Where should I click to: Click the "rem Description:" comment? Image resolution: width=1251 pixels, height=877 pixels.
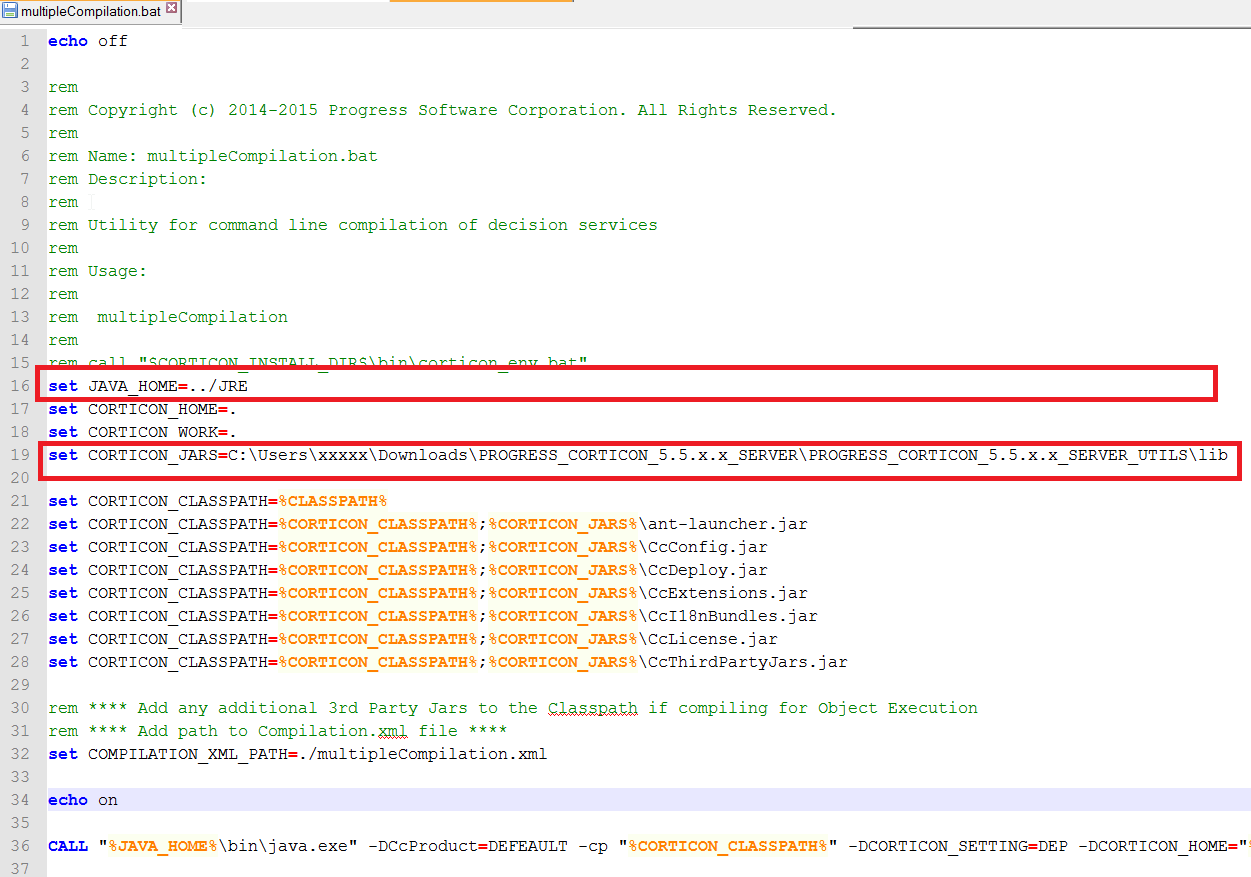point(128,179)
